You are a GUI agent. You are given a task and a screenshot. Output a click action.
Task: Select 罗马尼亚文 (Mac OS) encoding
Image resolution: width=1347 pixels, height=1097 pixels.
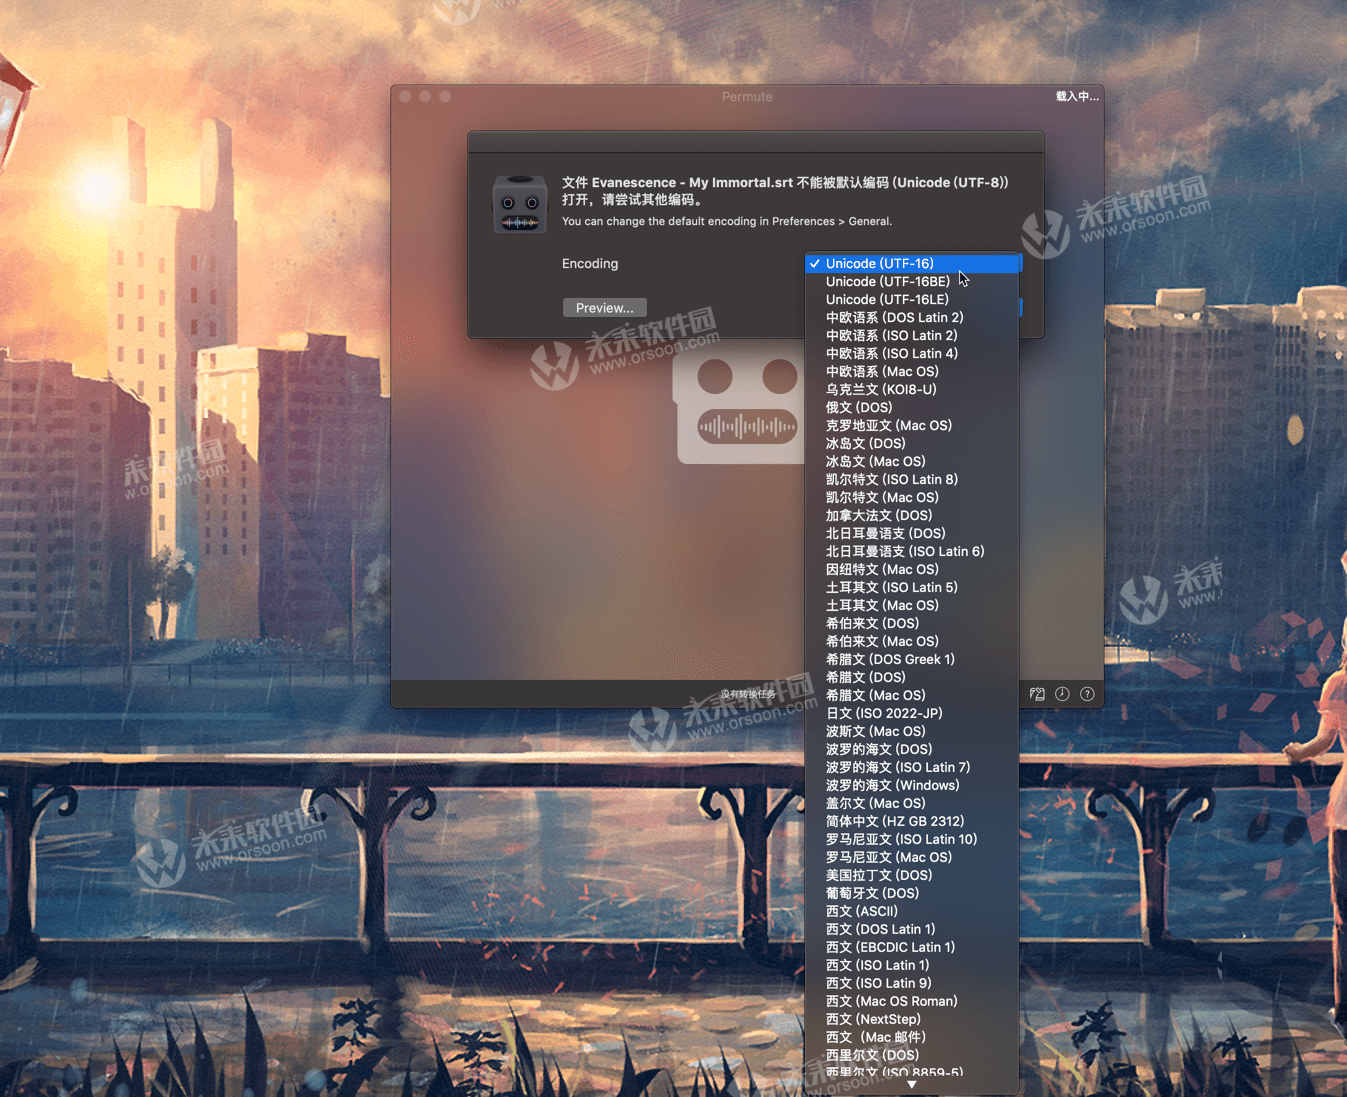pyautogui.click(x=912, y=858)
